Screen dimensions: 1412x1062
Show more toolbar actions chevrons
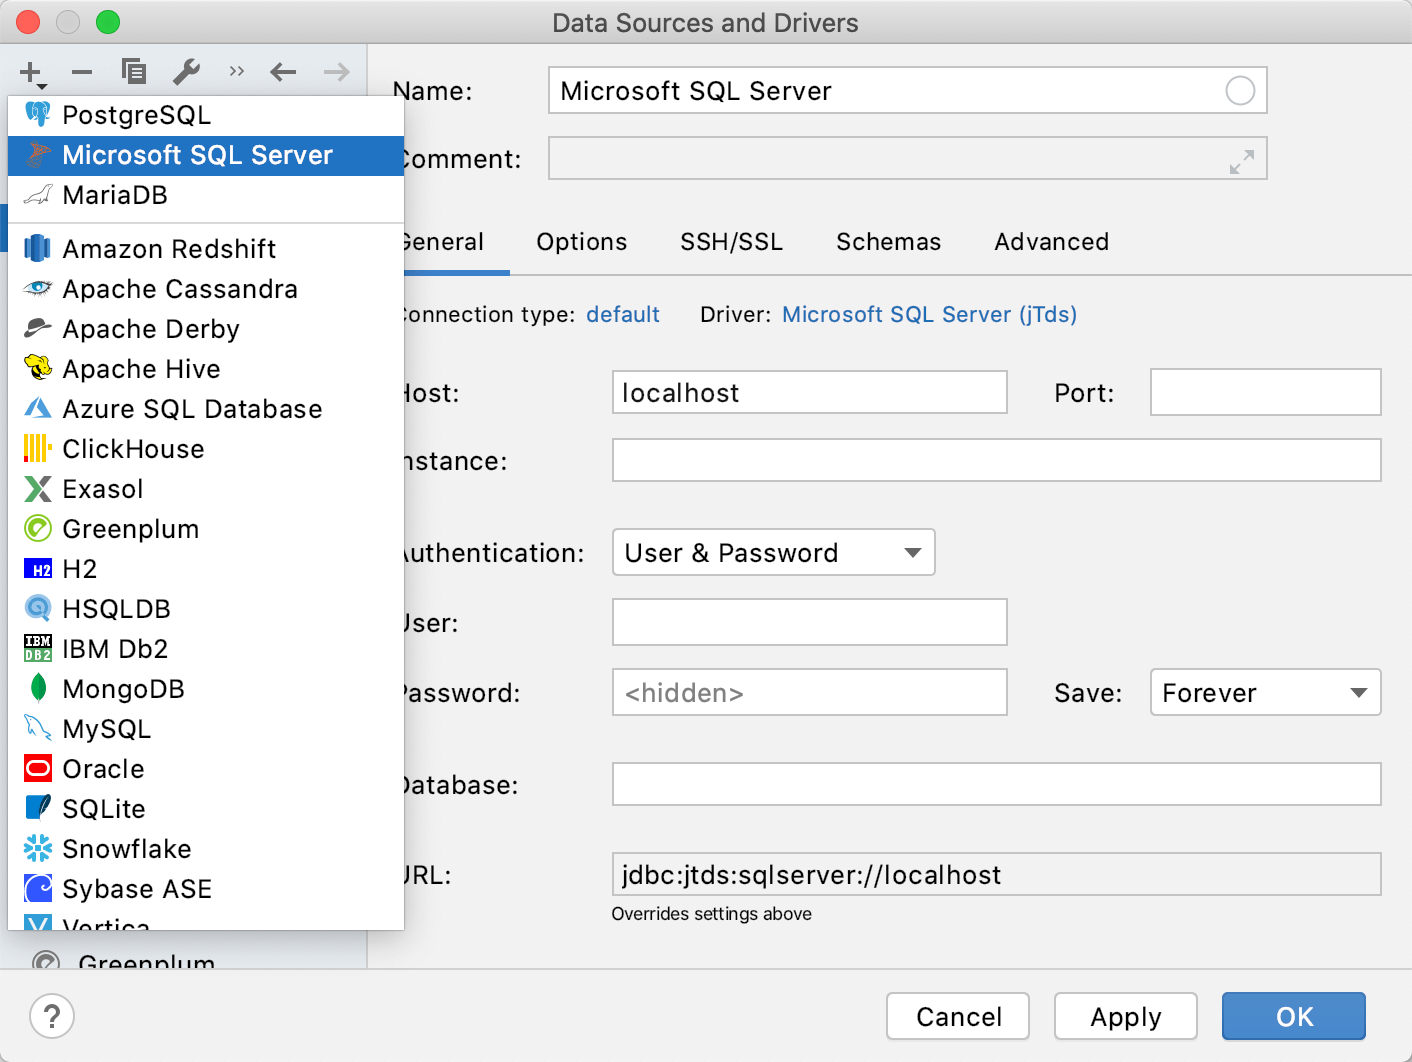[x=237, y=72]
